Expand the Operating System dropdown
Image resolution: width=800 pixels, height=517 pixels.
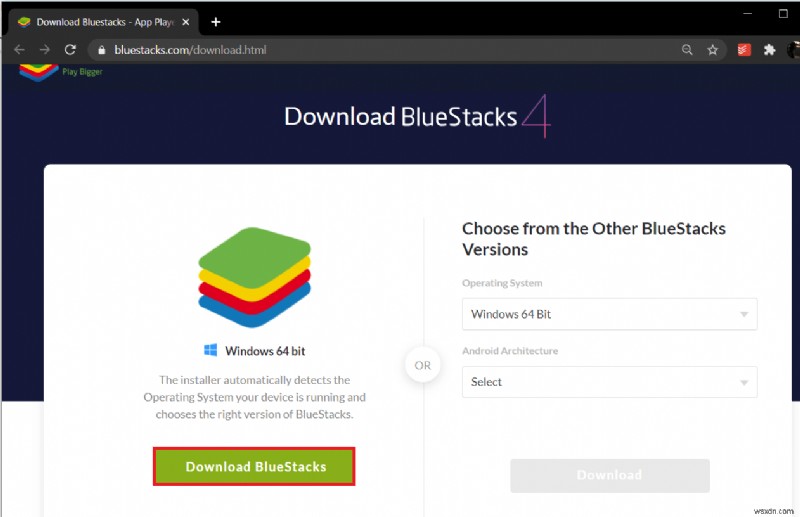coord(609,314)
